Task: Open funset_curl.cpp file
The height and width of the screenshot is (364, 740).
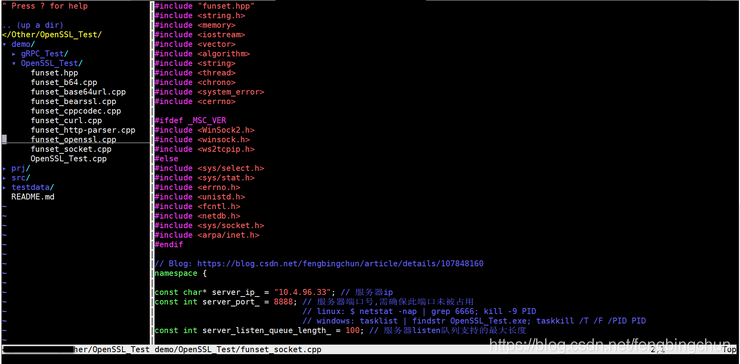Action: (66, 120)
